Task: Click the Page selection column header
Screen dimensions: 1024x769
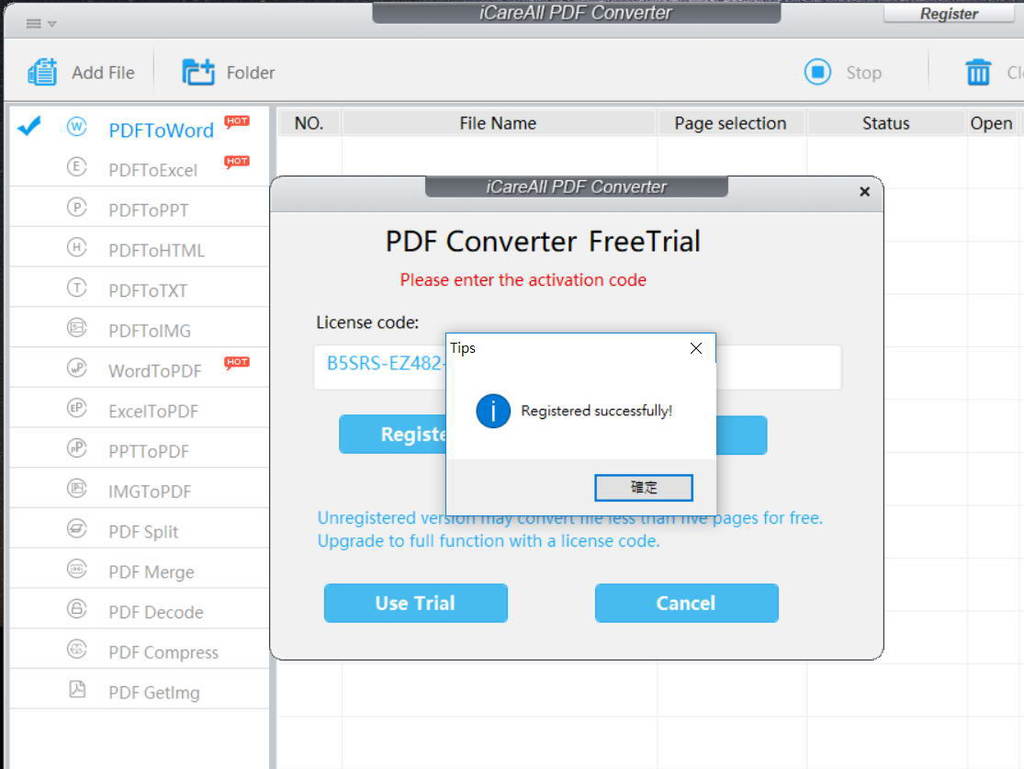Action: pyautogui.click(x=731, y=123)
